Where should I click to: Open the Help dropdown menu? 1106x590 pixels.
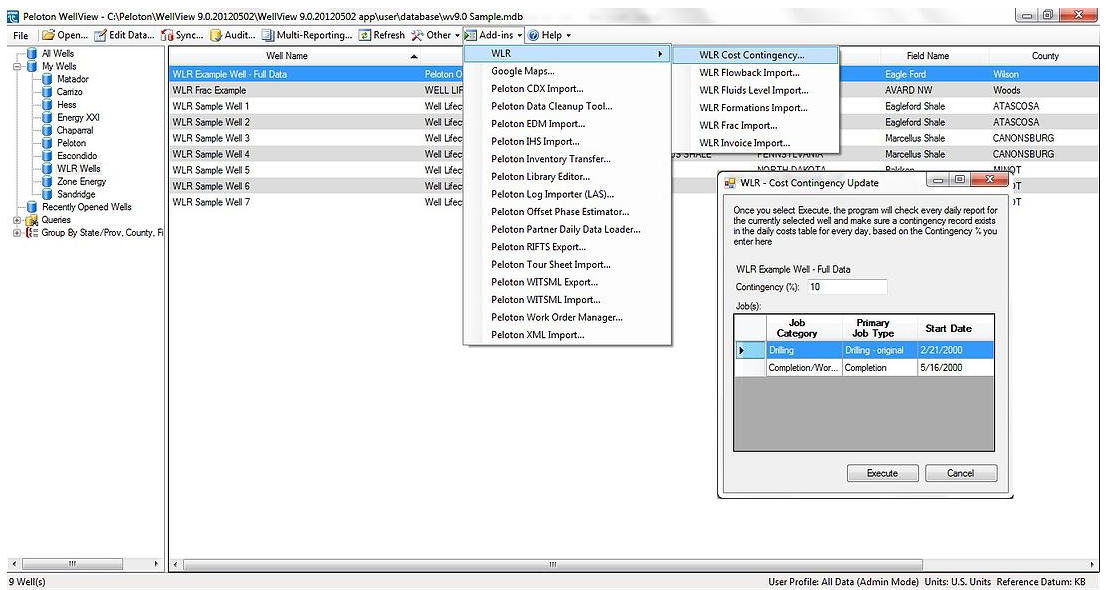click(549, 35)
